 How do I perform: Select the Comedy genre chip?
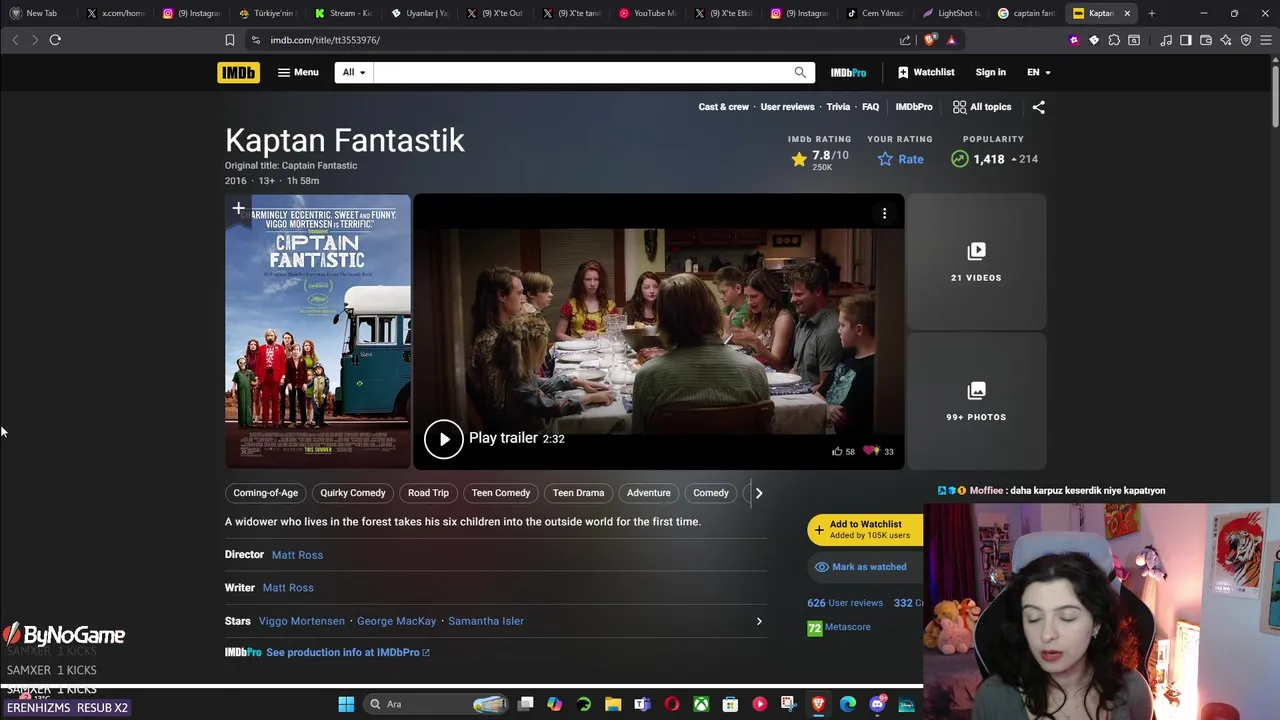711,493
